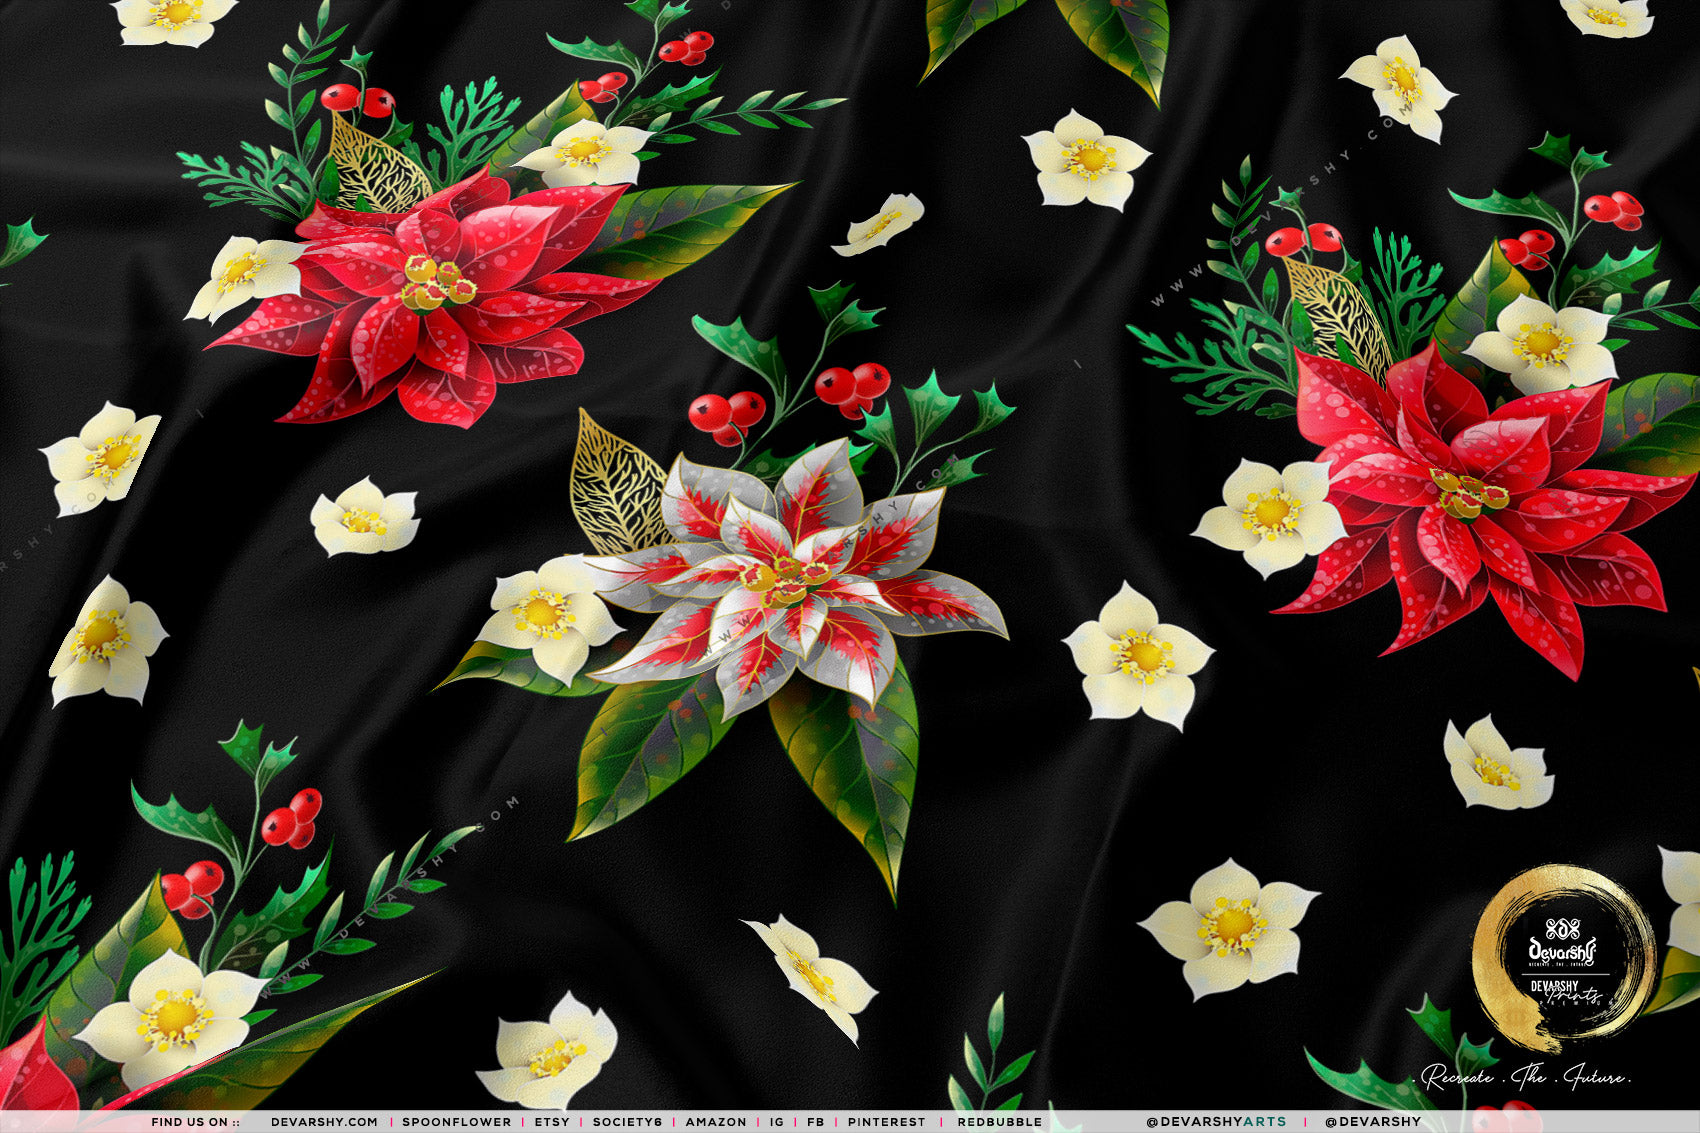The height and width of the screenshot is (1133, 1700).
Task: Click the IG social link
Action: click(x=777, y=1122)
